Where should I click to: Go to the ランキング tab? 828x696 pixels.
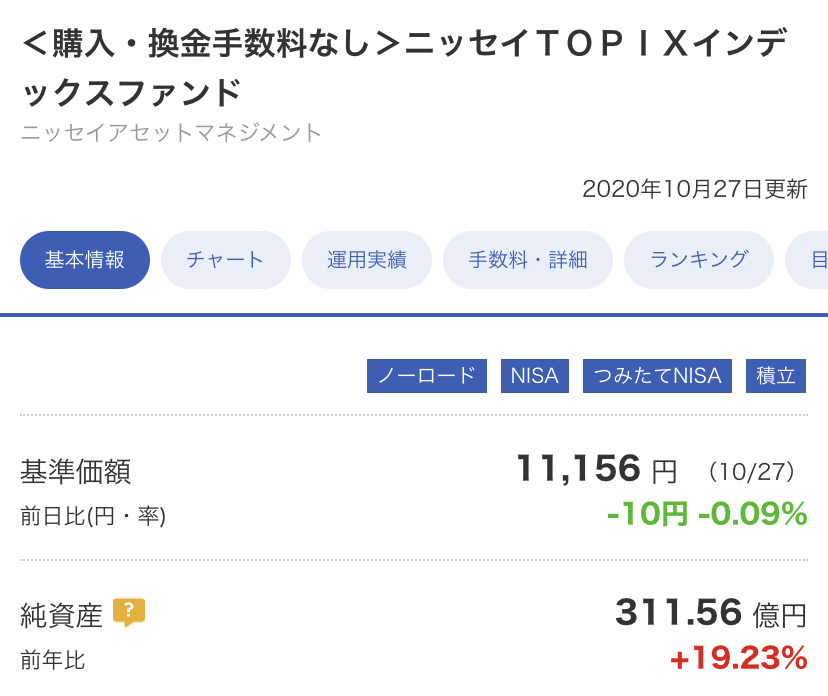(x=699, y=260)
